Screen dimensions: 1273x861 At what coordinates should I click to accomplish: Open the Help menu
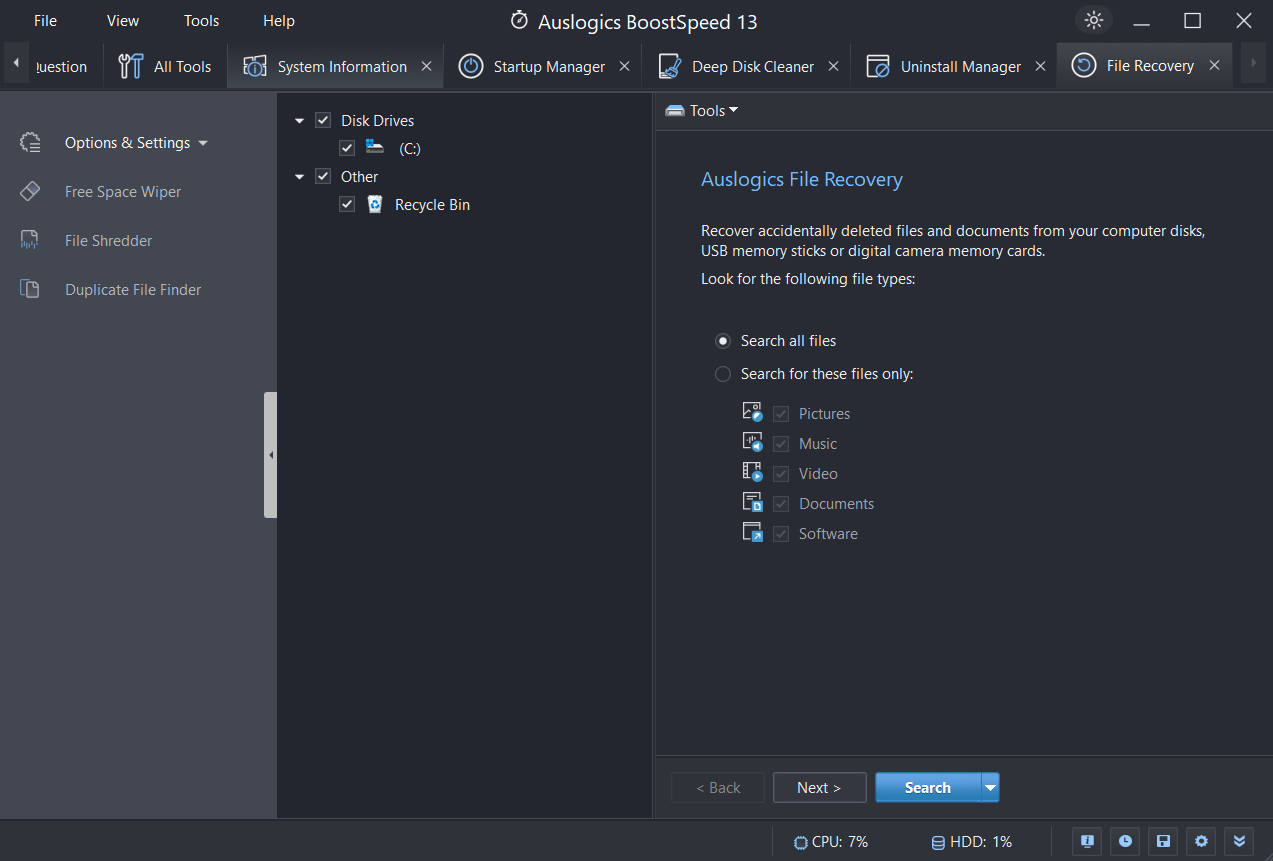279,20
